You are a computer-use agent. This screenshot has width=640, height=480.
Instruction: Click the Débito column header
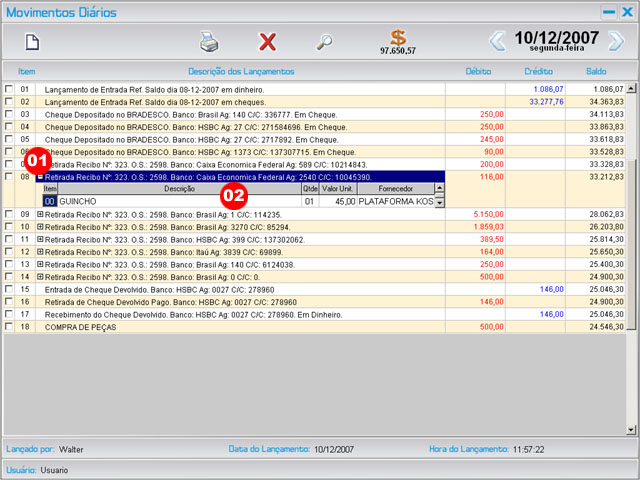pyautogui.click(x=478, y=72)
